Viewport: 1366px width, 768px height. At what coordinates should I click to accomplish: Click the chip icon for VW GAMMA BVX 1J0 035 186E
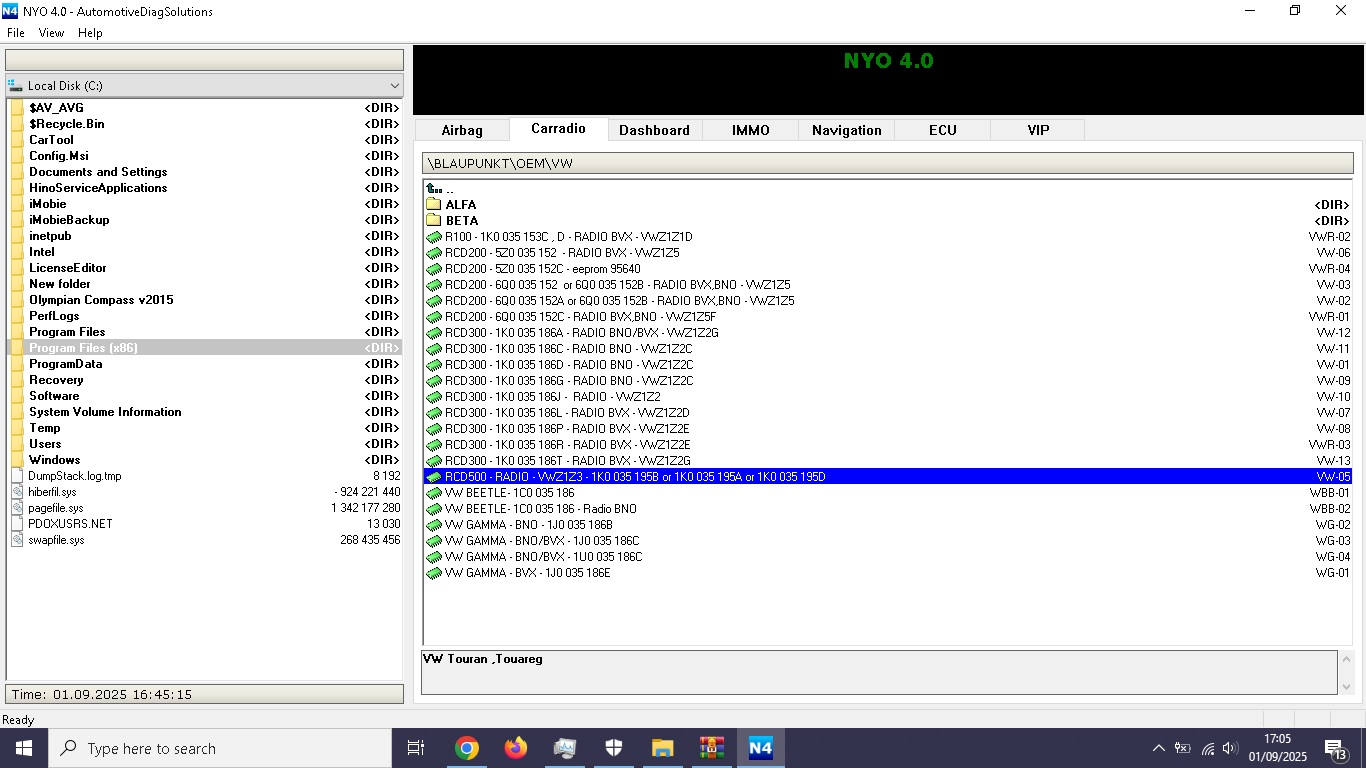coord(433,573)
